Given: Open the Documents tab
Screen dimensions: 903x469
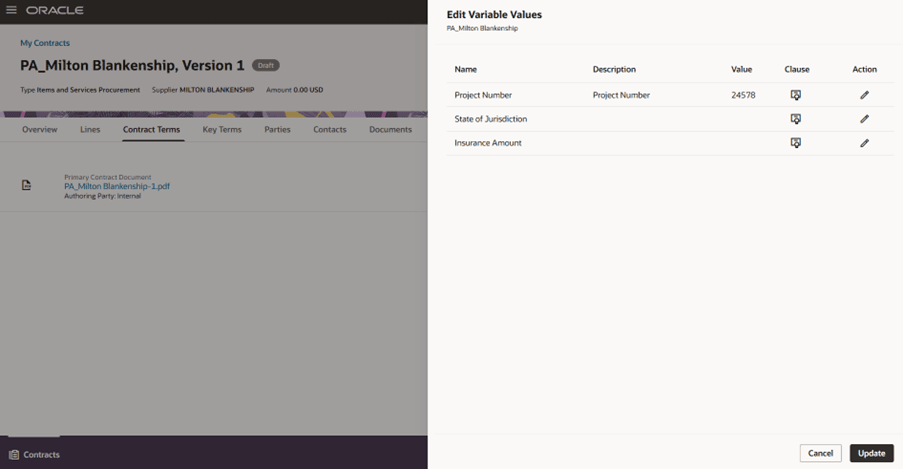Looking at the screenshot, I should click(x=390, y=130).
